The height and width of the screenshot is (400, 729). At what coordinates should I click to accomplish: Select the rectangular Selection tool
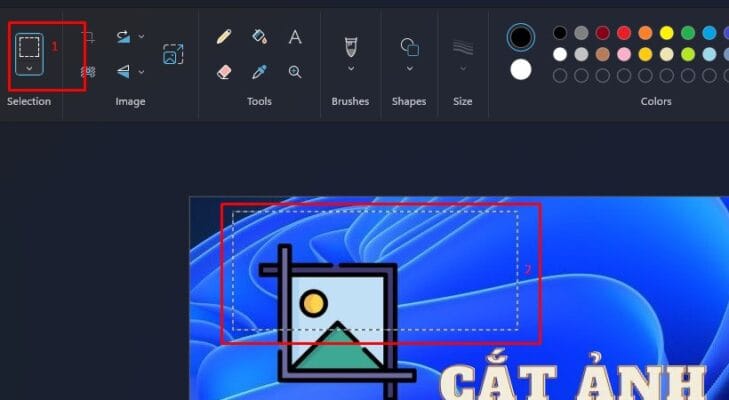[x=29, y=47]
